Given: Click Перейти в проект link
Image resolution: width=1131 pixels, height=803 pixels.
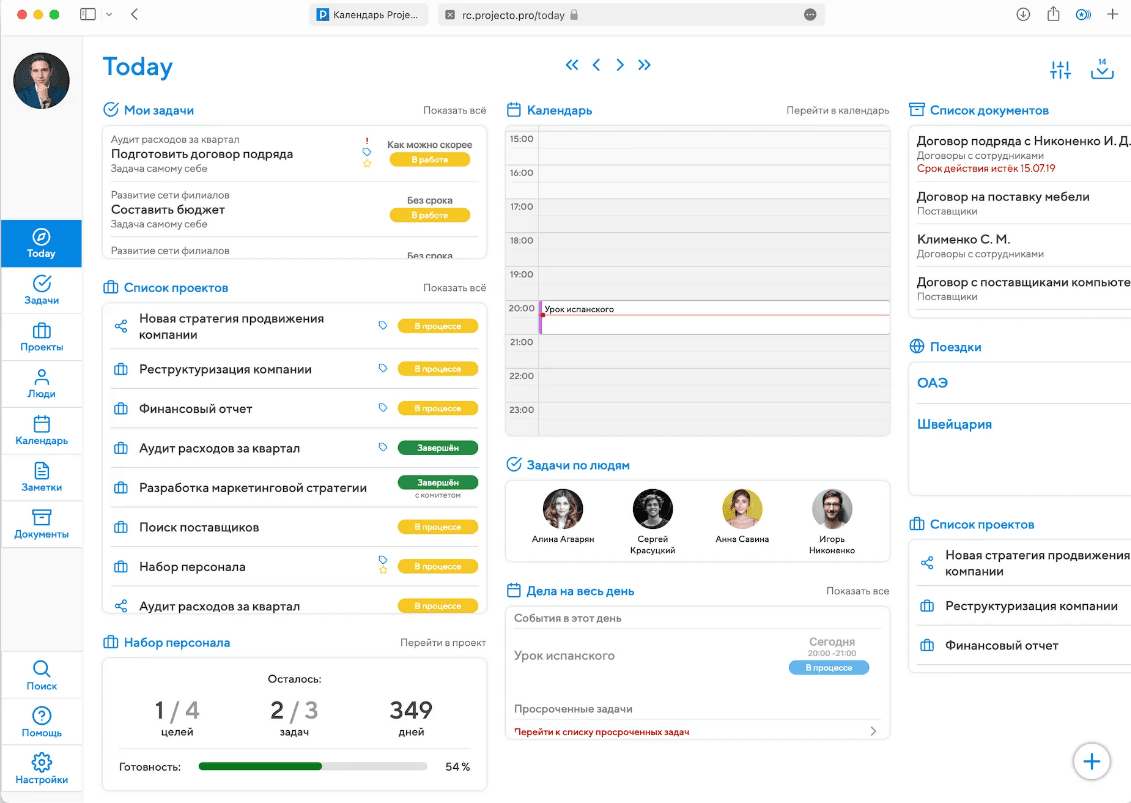Looking at the screenshot, I should (443, 643).
